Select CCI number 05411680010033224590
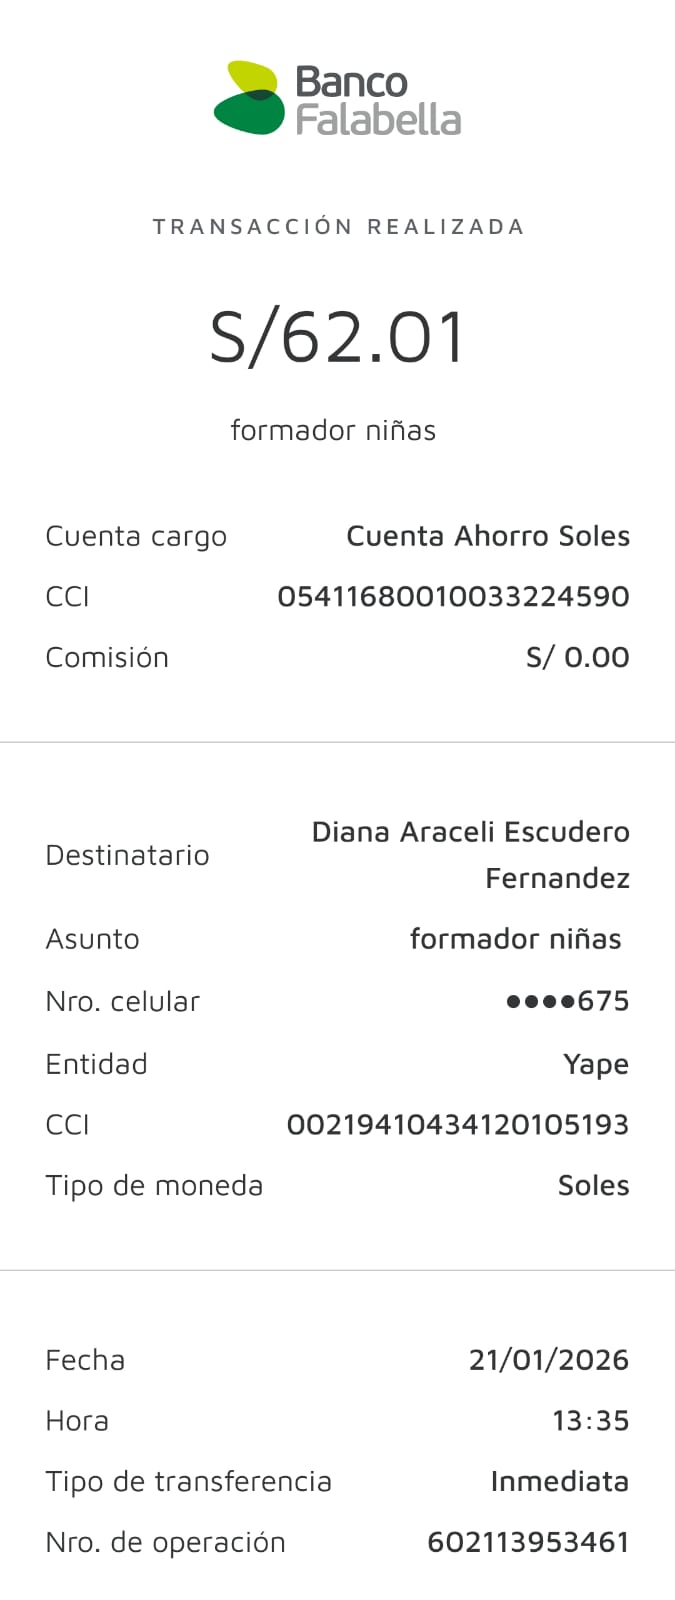 tap(453, 597)
